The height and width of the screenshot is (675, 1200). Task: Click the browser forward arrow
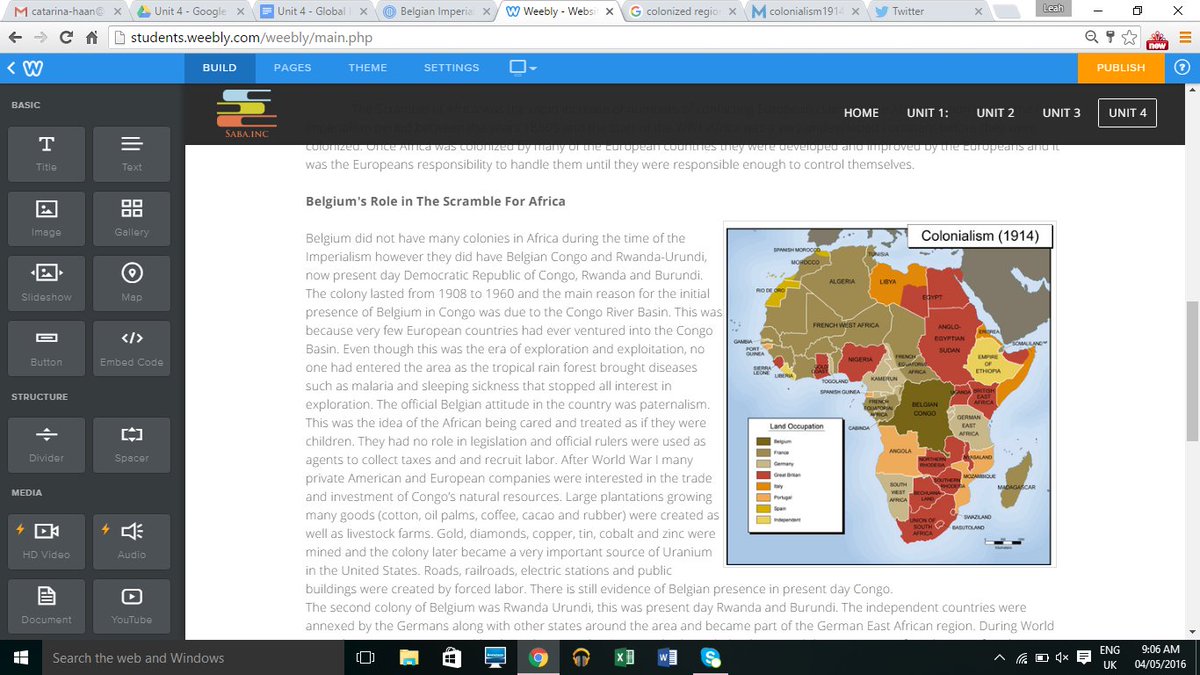click(x=42, y=38)
